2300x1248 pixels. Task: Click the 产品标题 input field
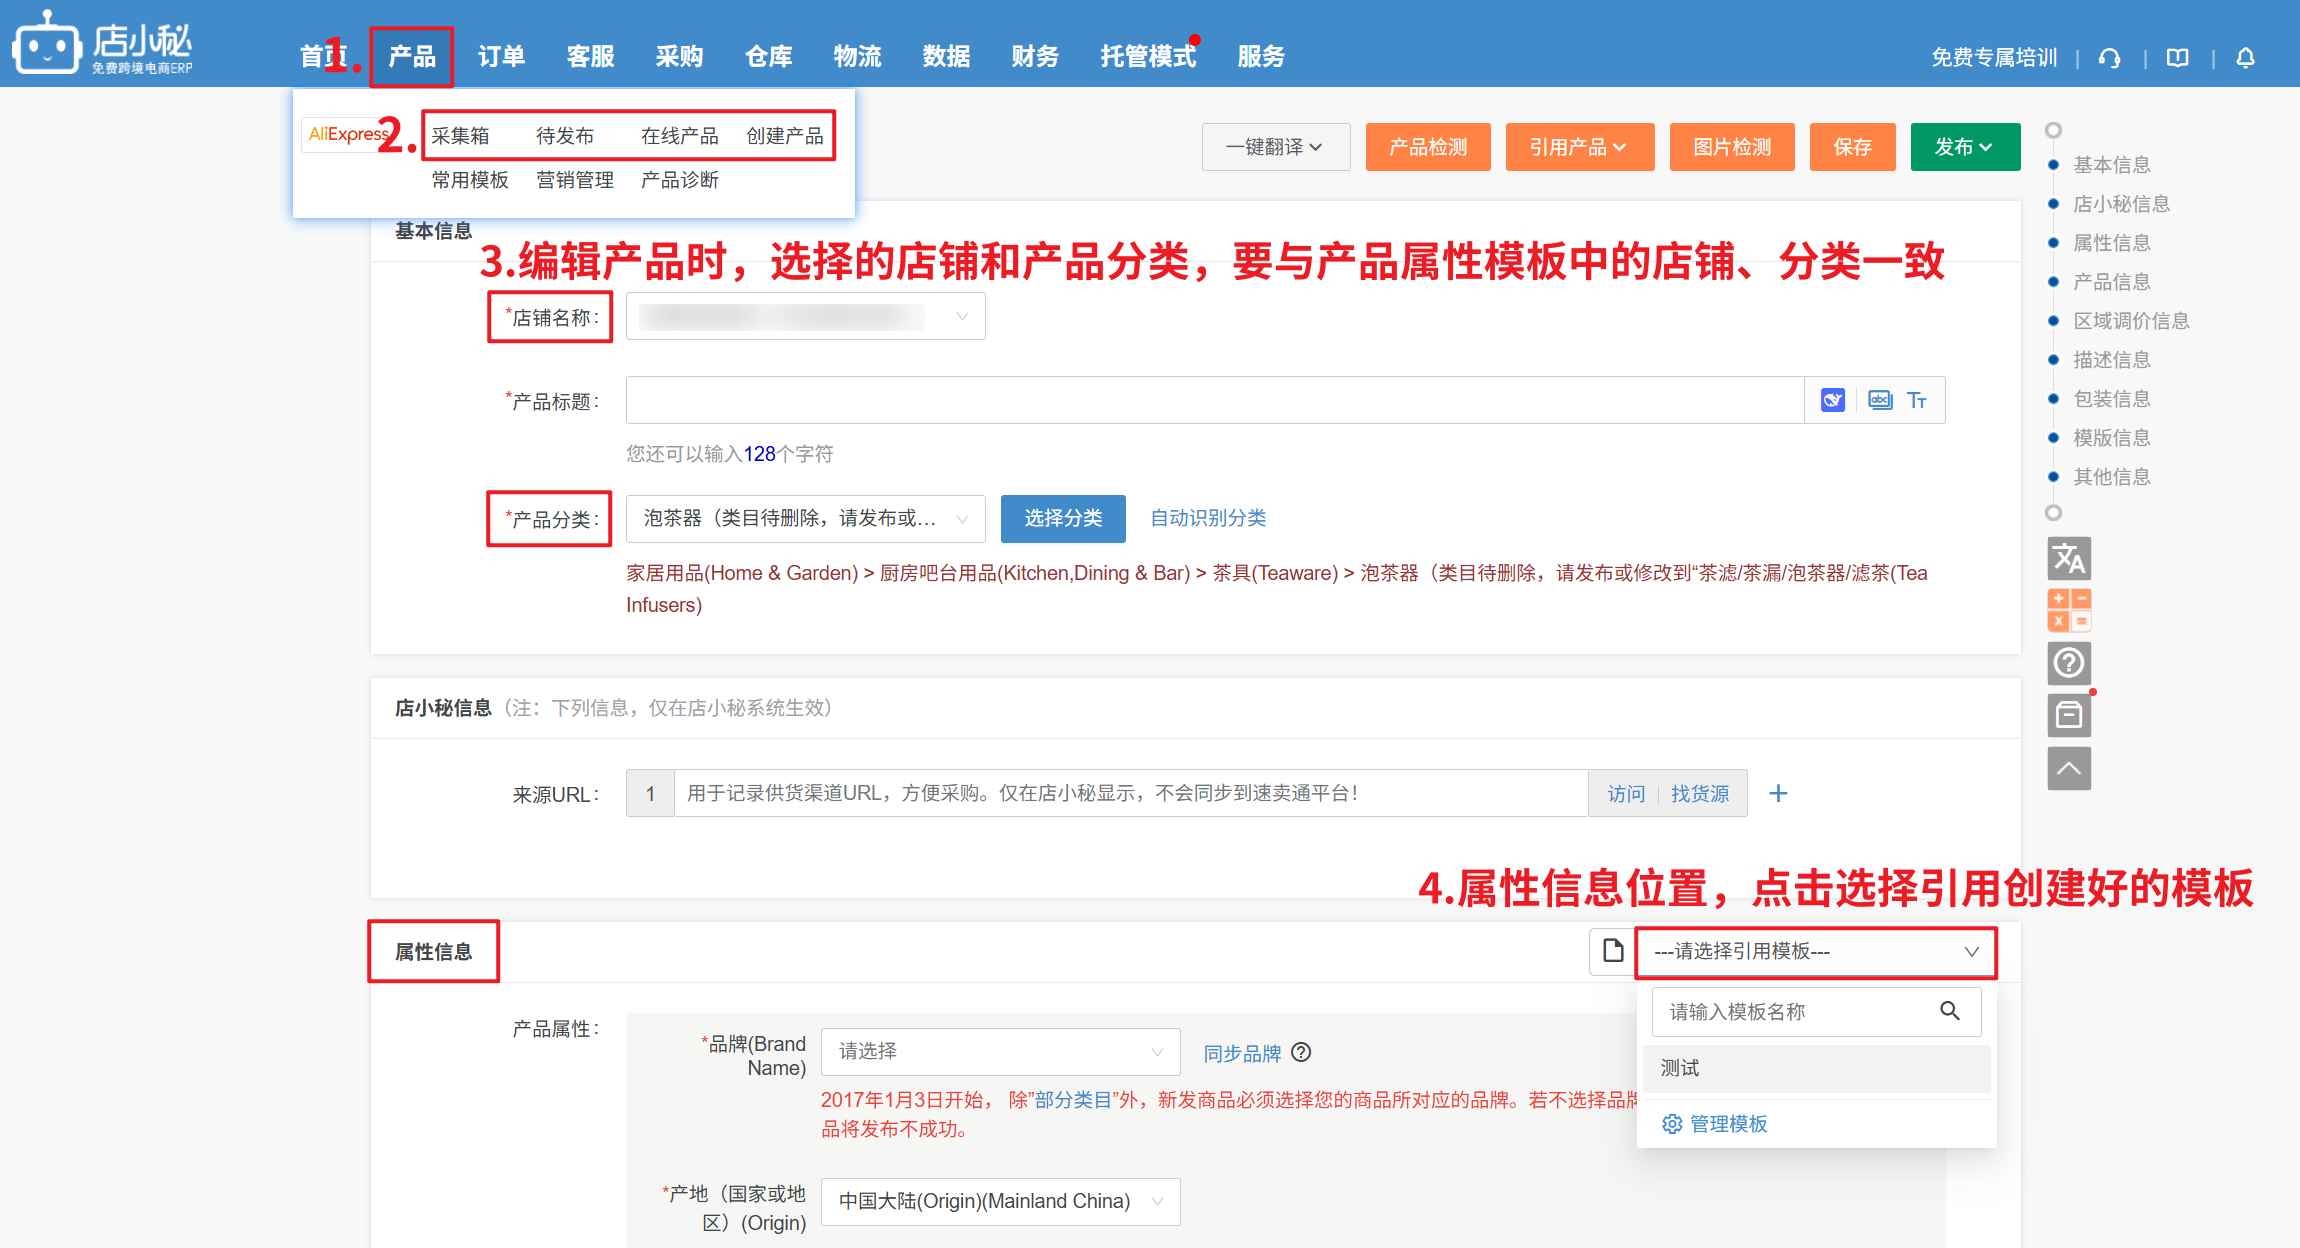tap(1214, 400)
